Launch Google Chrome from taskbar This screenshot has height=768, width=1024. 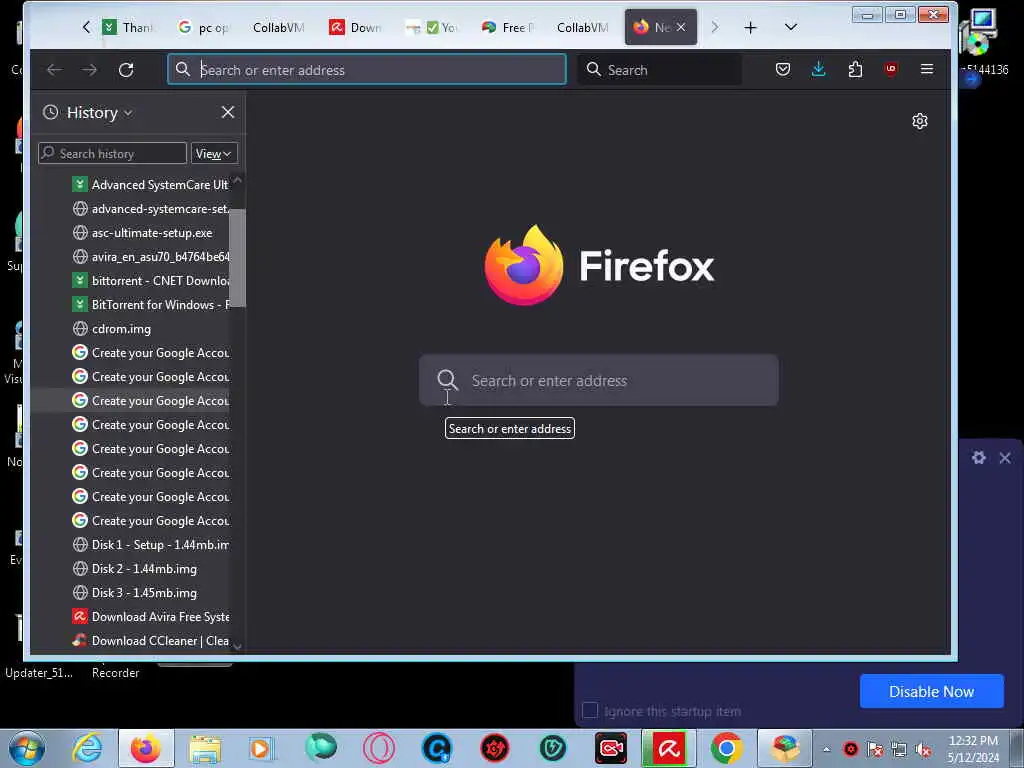coord(726,748)
